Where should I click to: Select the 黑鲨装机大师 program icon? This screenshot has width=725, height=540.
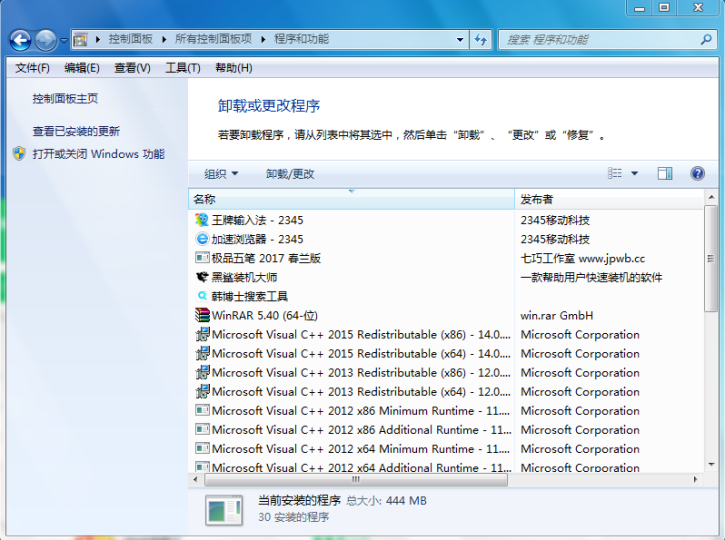click(x=202, y=277)
